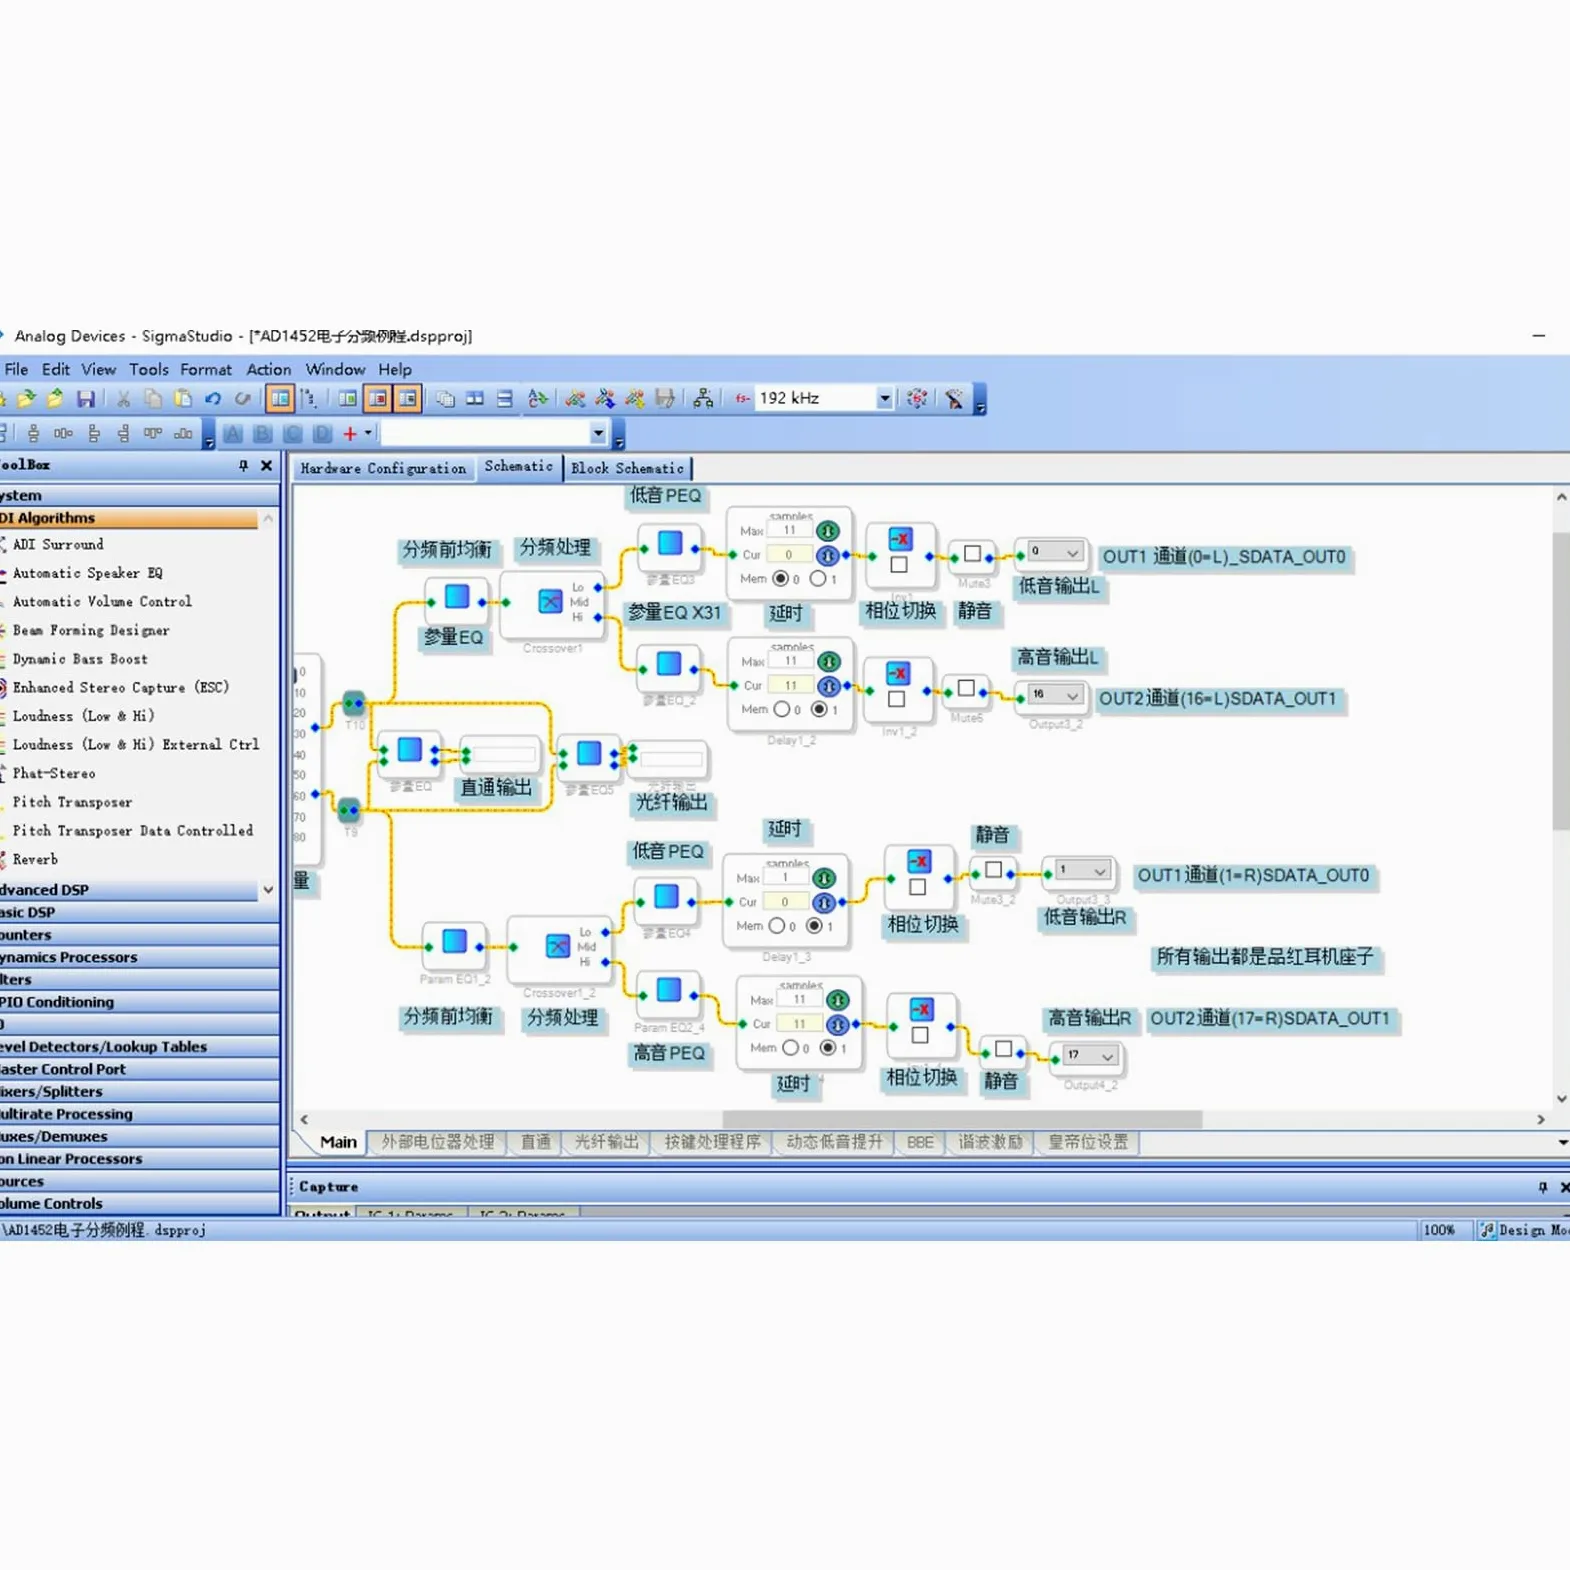
Task: Open the 192 kHz sample rate dropdown
Action: click(x=884, y=398)
